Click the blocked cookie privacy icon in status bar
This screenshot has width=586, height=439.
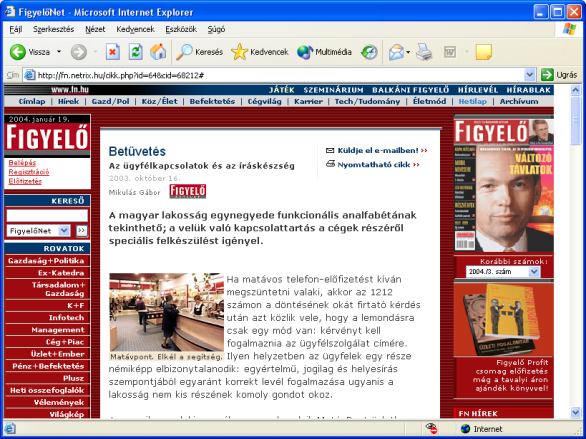[432, 428]
